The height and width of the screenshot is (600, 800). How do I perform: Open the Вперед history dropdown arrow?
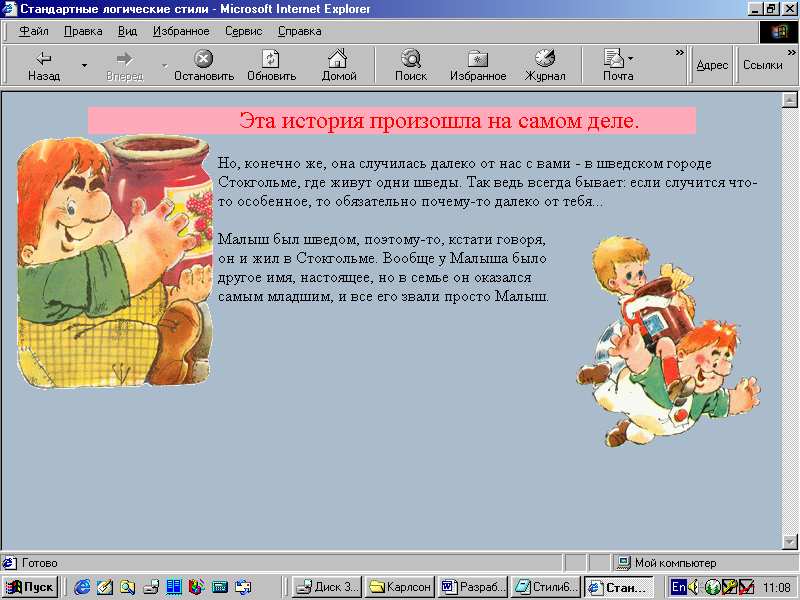164,65
